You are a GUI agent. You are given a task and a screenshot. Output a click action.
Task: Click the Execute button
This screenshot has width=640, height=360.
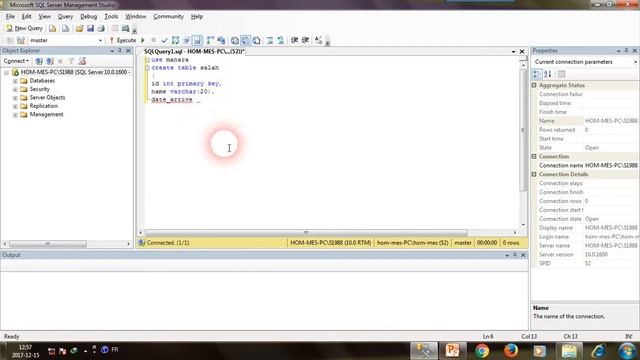point(123,40)
